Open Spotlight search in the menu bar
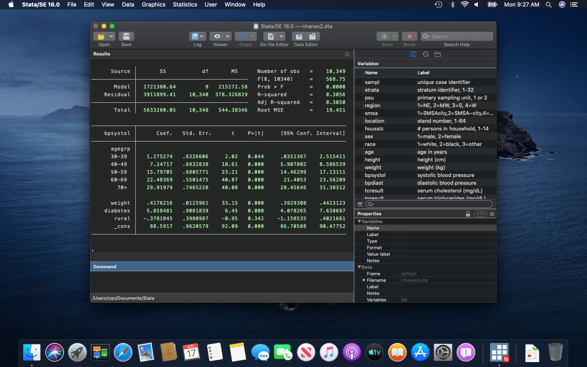The width and height of the screenshot is (587, 367). 548,4
